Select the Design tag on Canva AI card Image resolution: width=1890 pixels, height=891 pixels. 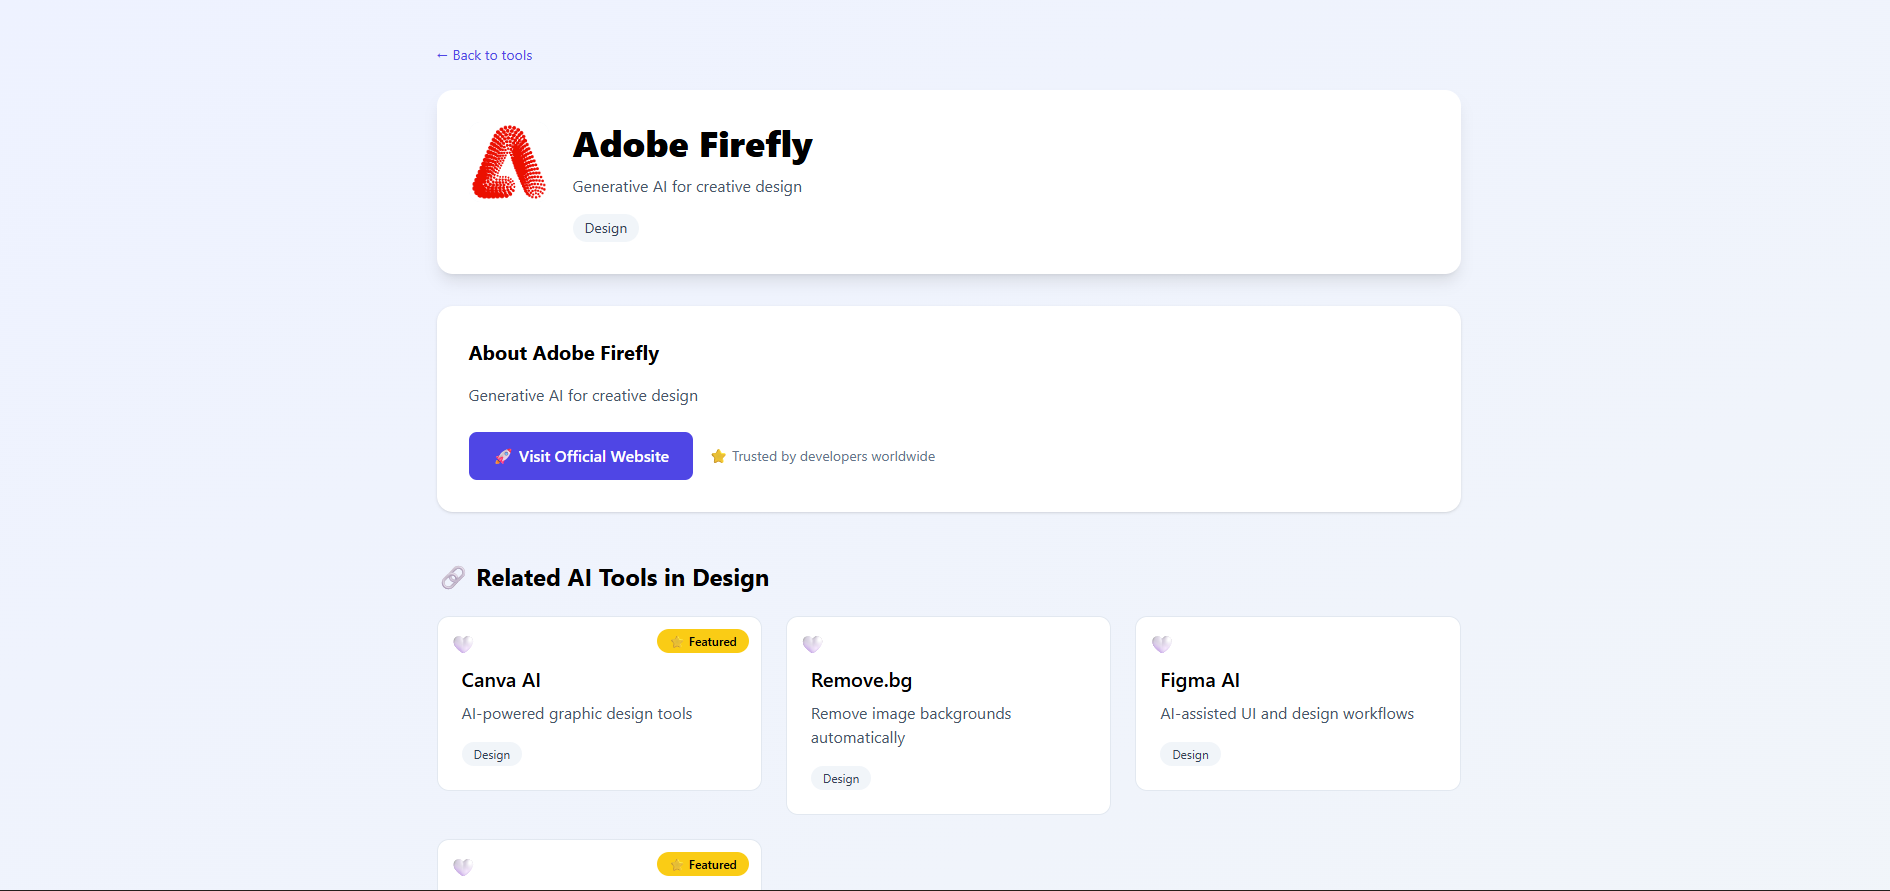[492, 755]
